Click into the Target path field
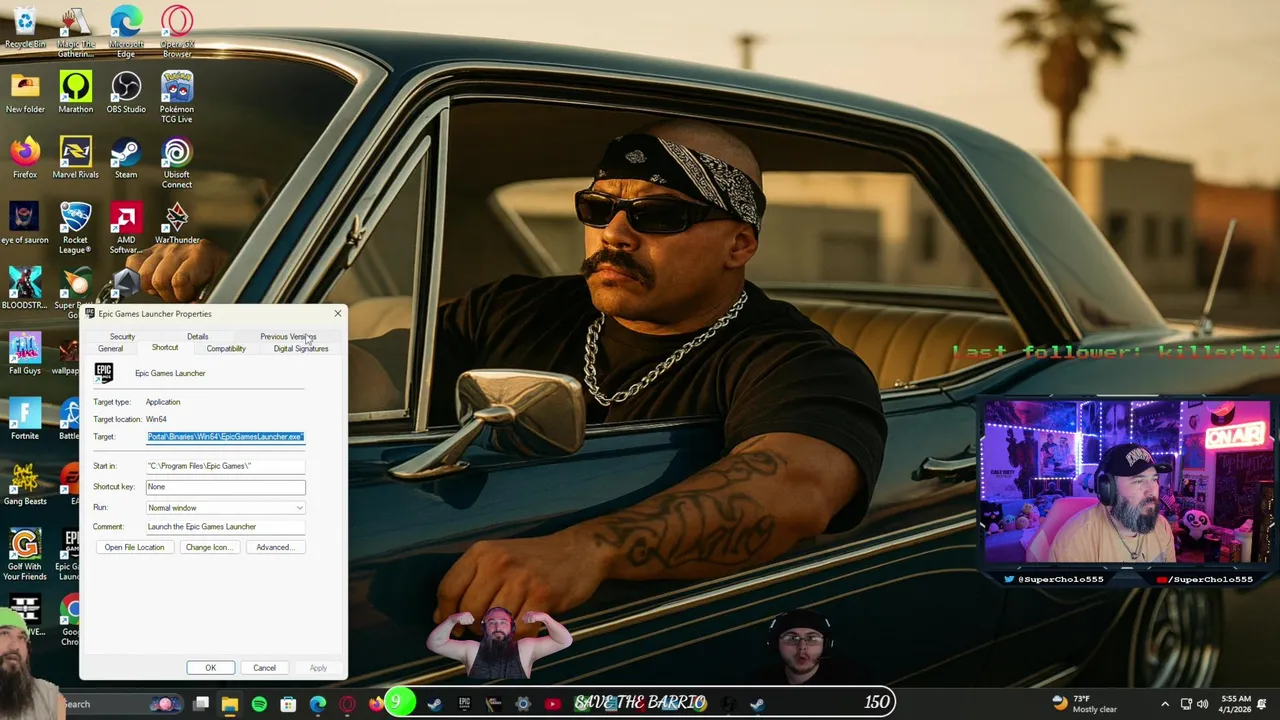 click(226, 437)
